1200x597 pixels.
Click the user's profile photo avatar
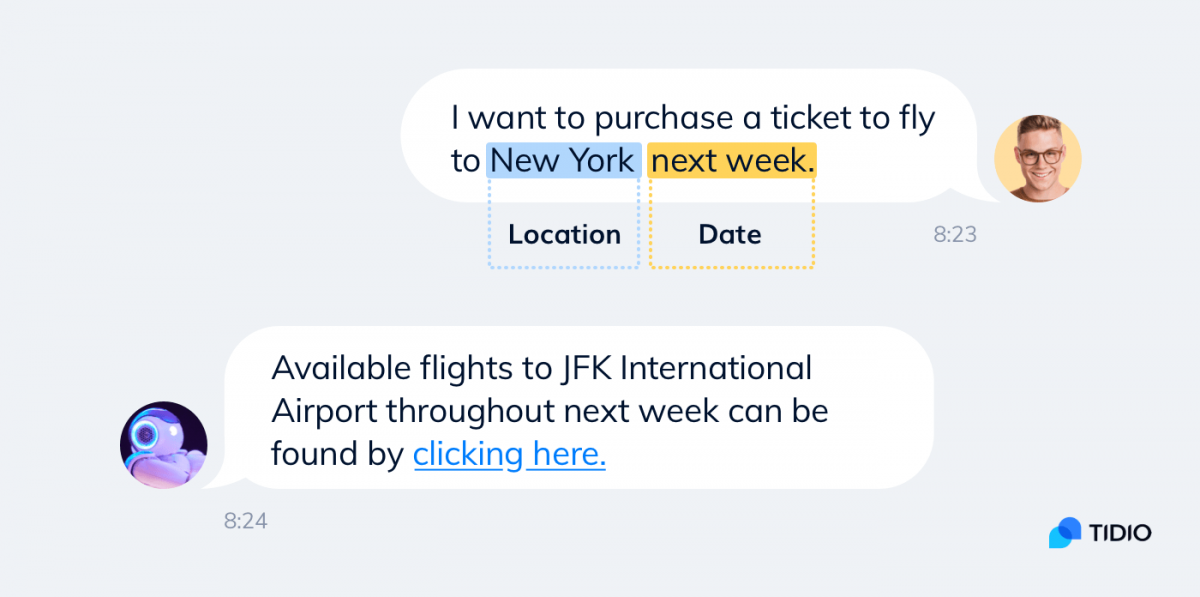coord(1038,158)
